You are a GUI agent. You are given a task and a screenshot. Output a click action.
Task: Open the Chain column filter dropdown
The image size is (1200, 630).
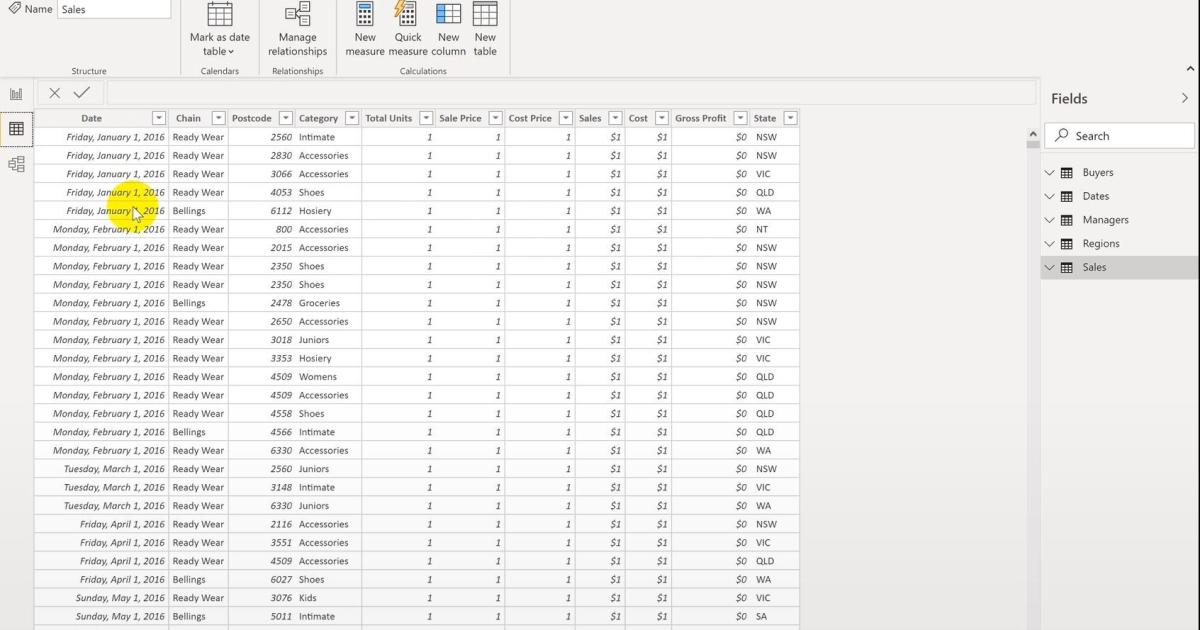[218, 118]
